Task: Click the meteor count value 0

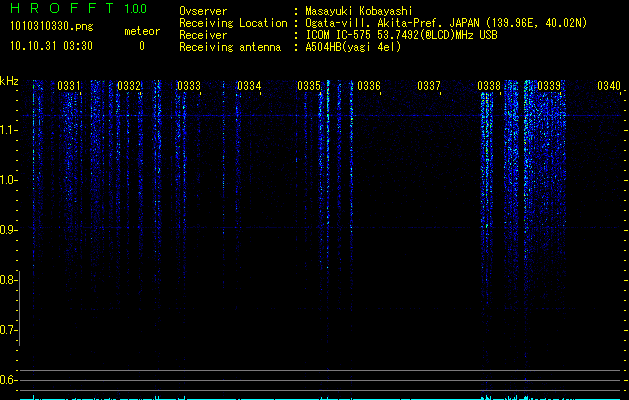Action: click(x=142, y=46)
